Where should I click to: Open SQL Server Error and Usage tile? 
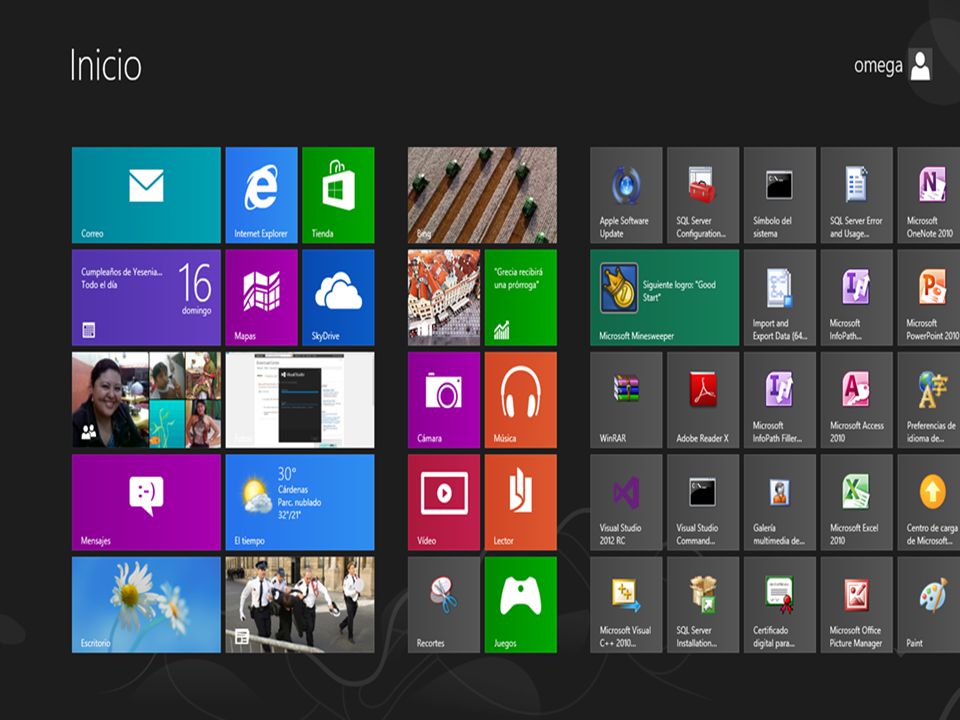click(857, 195)
